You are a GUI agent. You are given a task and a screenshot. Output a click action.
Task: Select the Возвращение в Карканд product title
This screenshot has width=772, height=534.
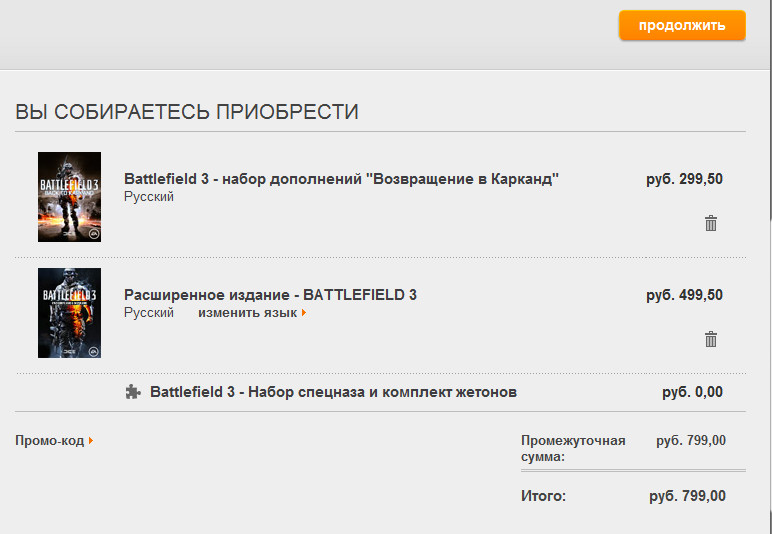point(341,179)
